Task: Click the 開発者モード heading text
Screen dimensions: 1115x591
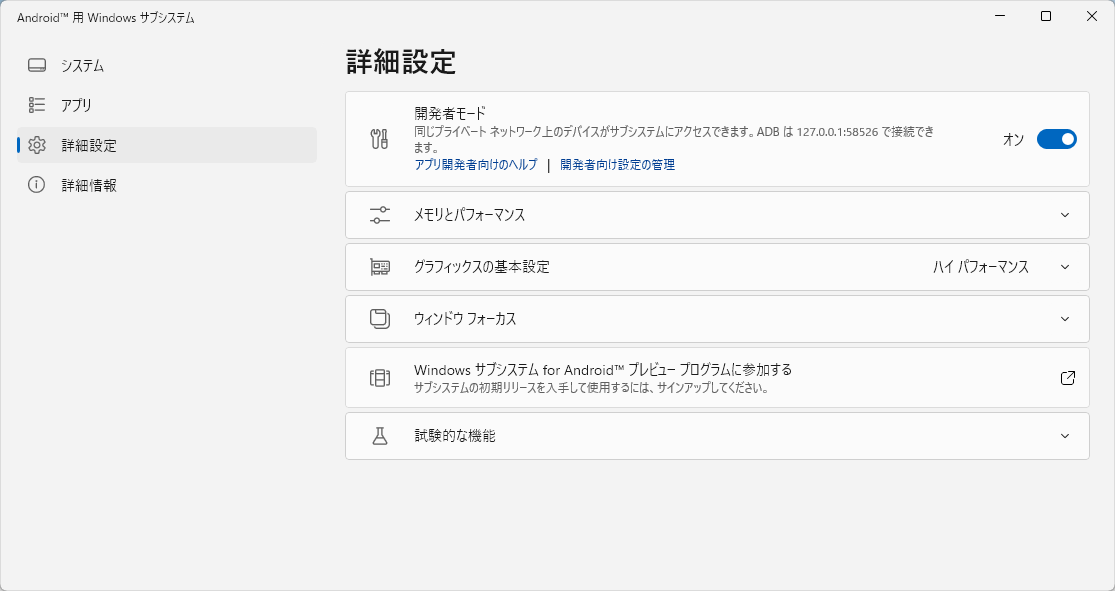Action: click(450, 113)
